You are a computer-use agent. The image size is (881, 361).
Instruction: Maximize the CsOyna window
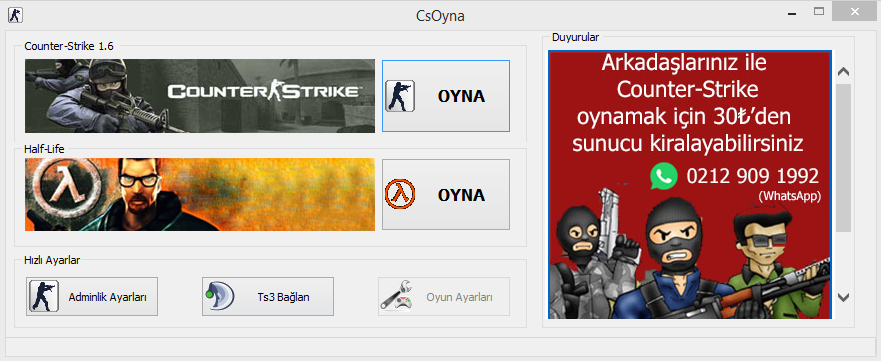pos(819,12)
